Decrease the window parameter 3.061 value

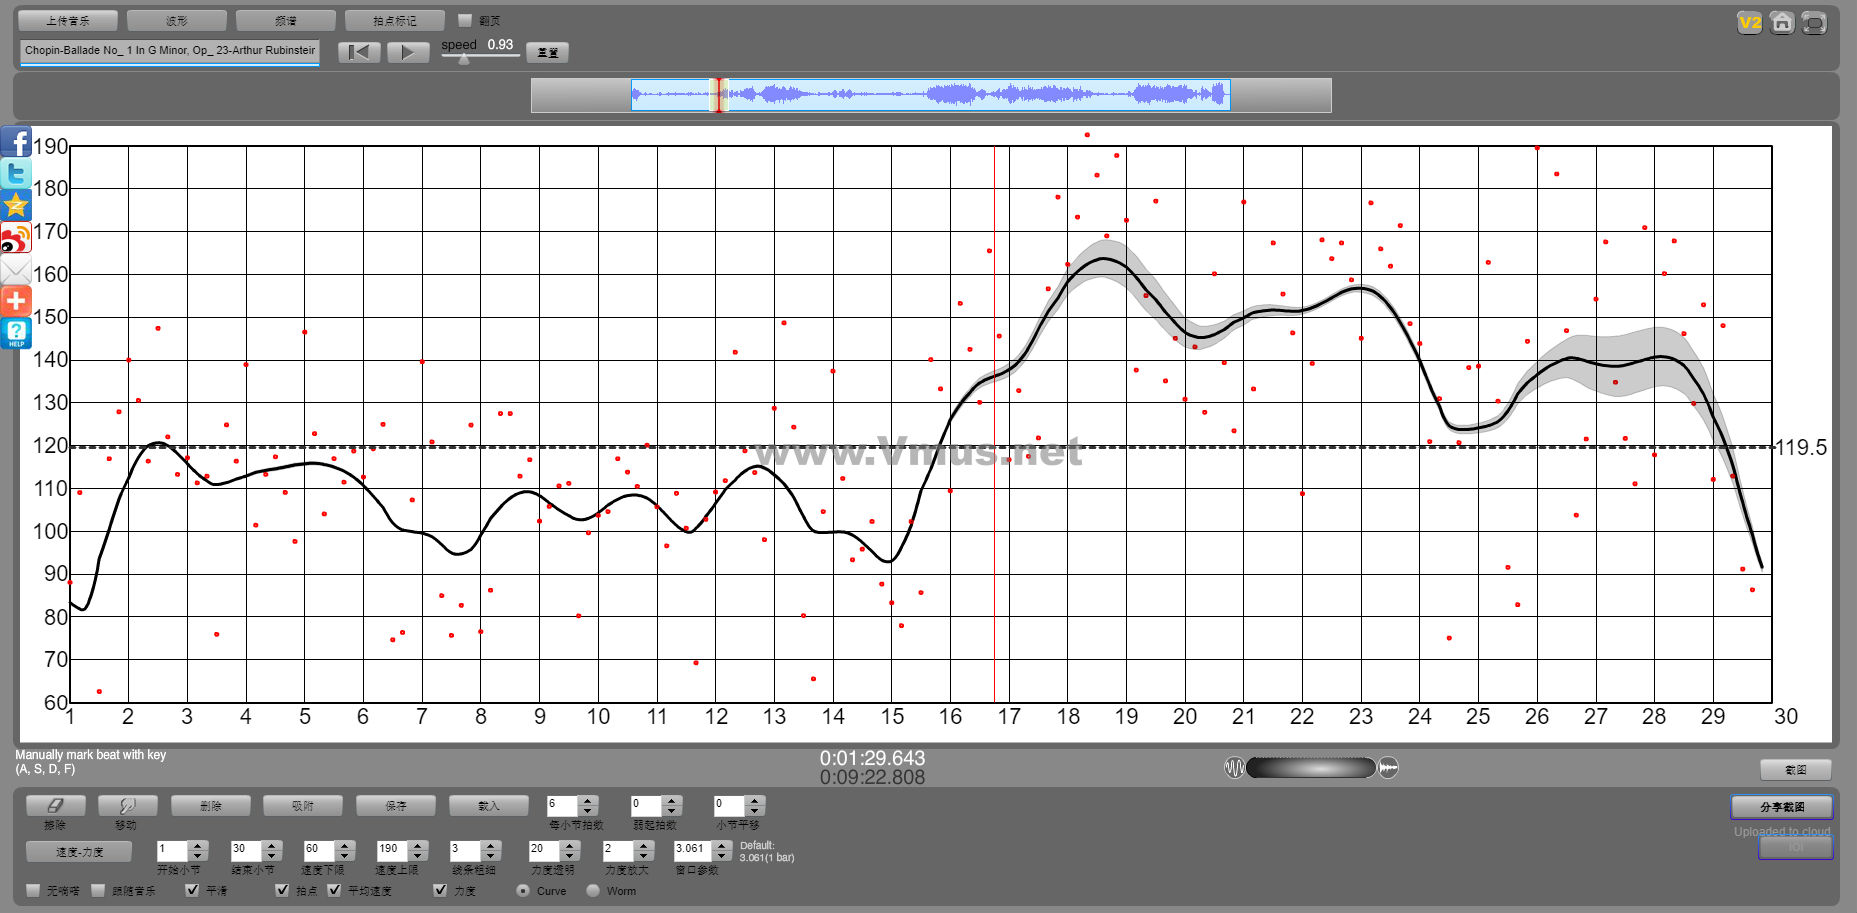(x=722, y=857)
